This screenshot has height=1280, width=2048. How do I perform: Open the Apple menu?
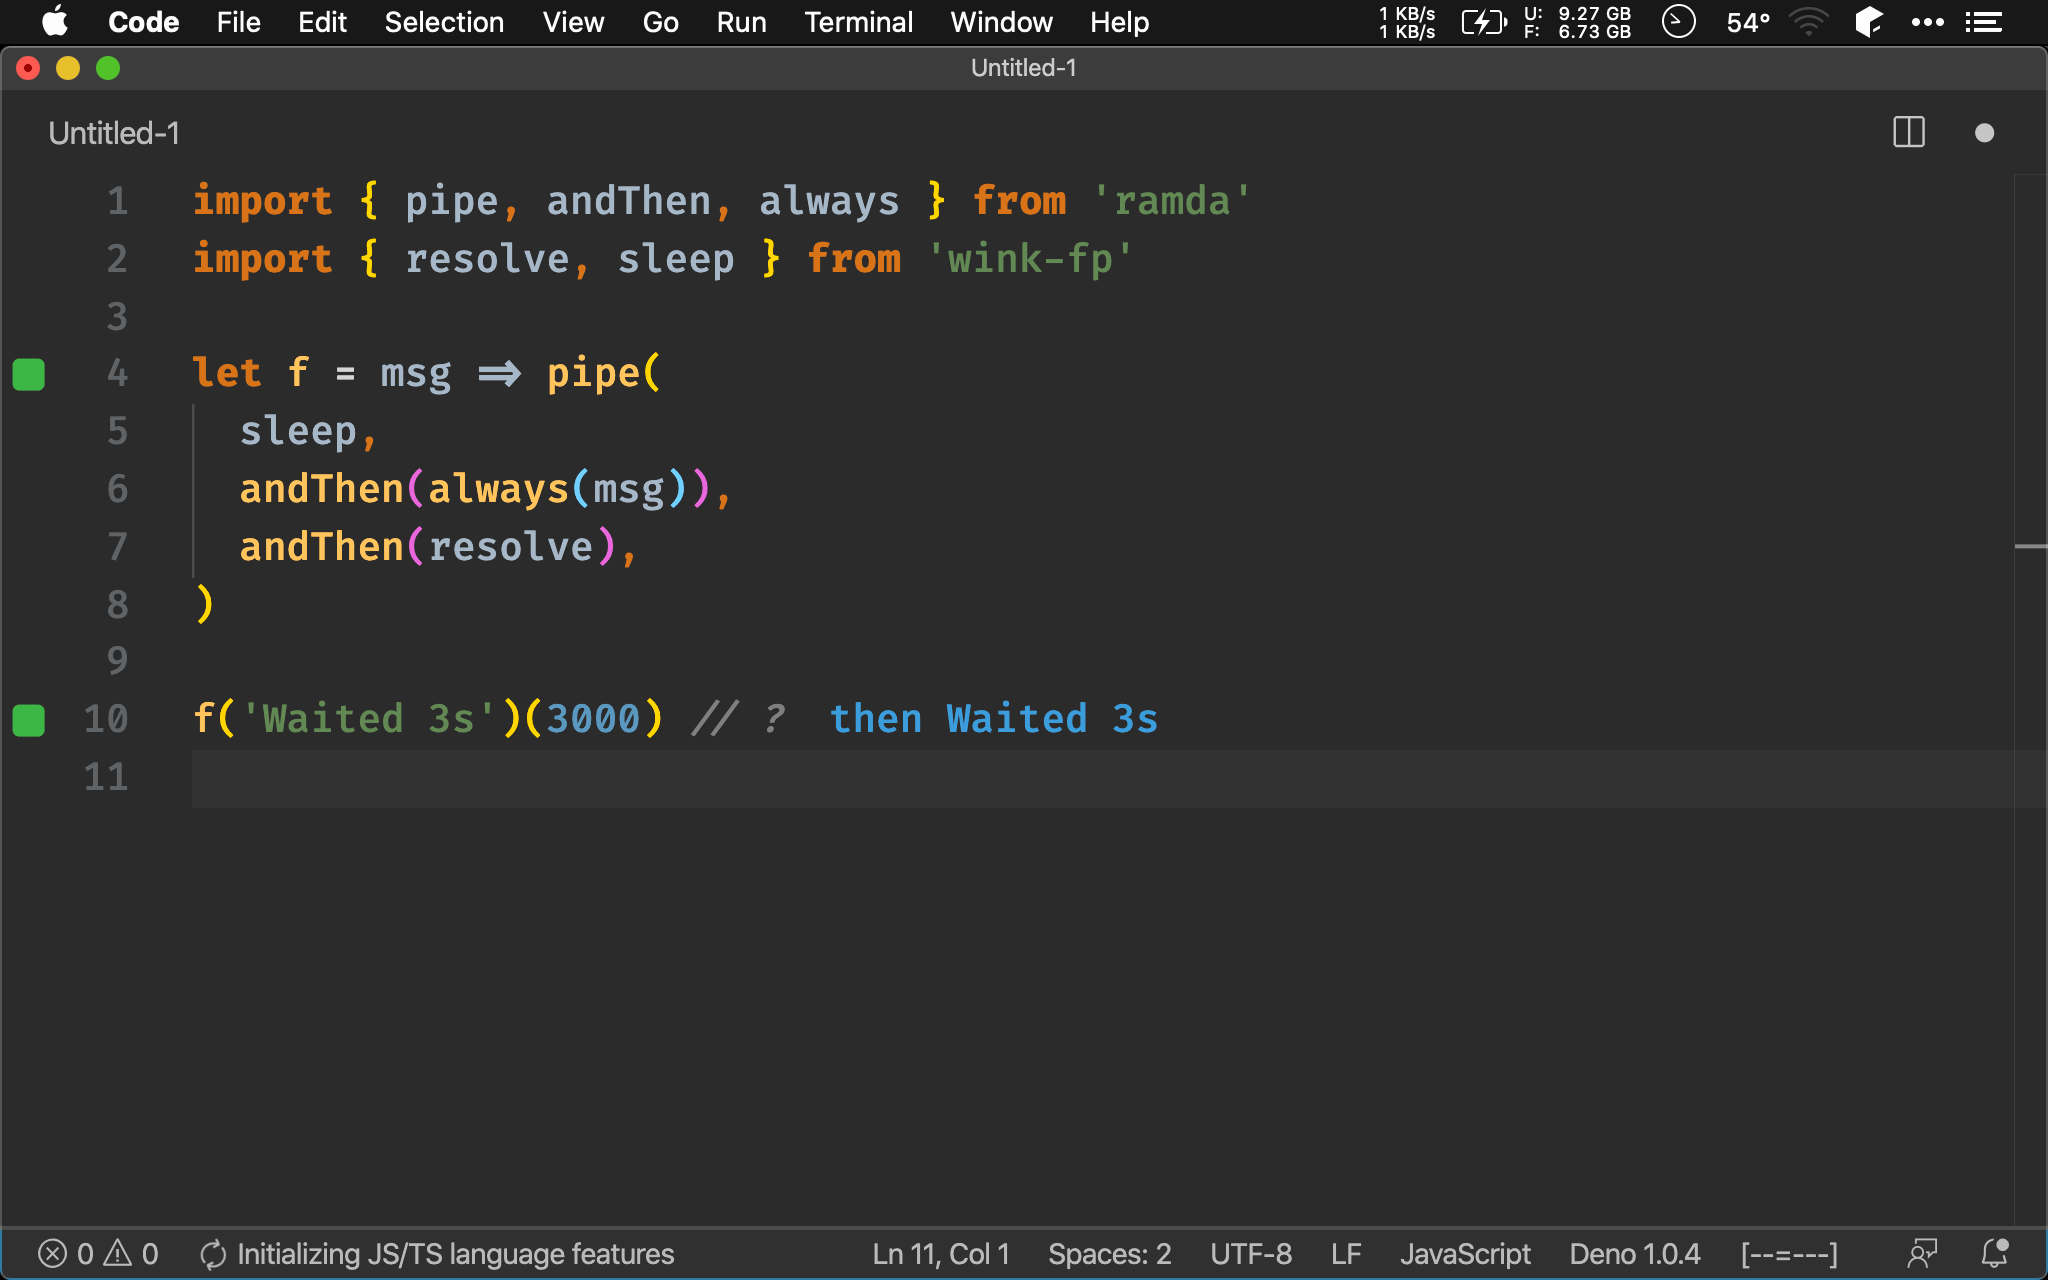55,22
